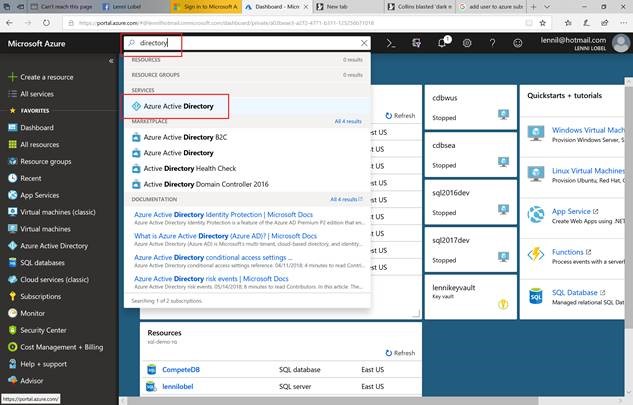The width and height of the screenshot is (633, 405).
Task: Select Active Directory Health Check result
Action: 184,168
